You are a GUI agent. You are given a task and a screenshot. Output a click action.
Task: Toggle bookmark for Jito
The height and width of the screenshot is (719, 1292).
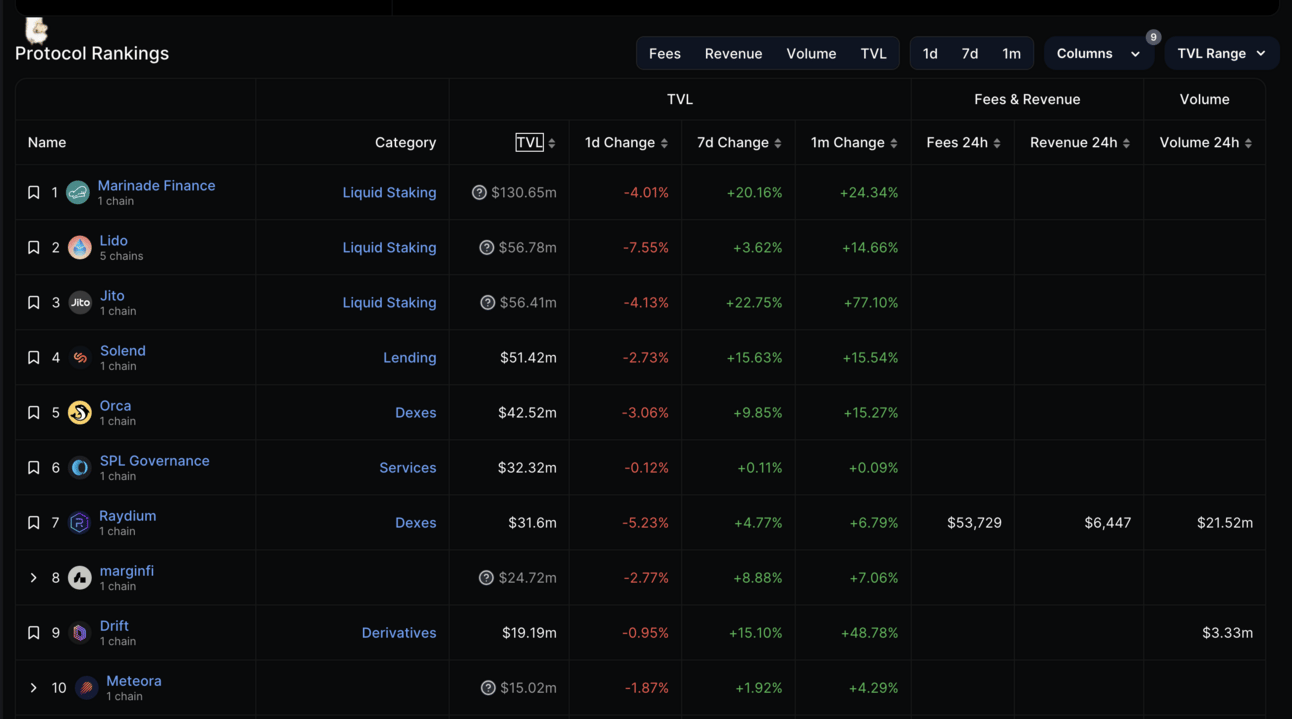click(x=34, y=302)
